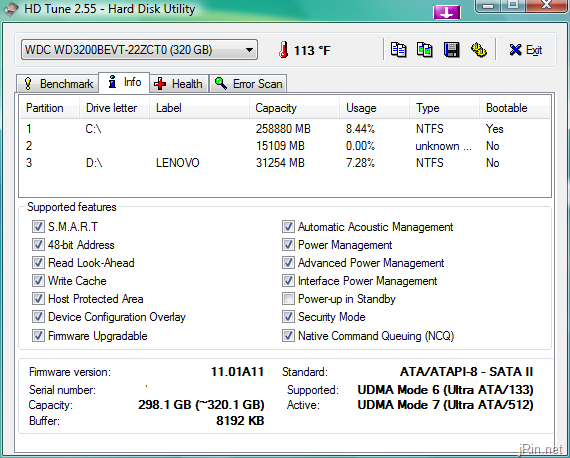Click the 7.28% usage value
The width and height of the screenshot is (570, 458).
point(360,162)
